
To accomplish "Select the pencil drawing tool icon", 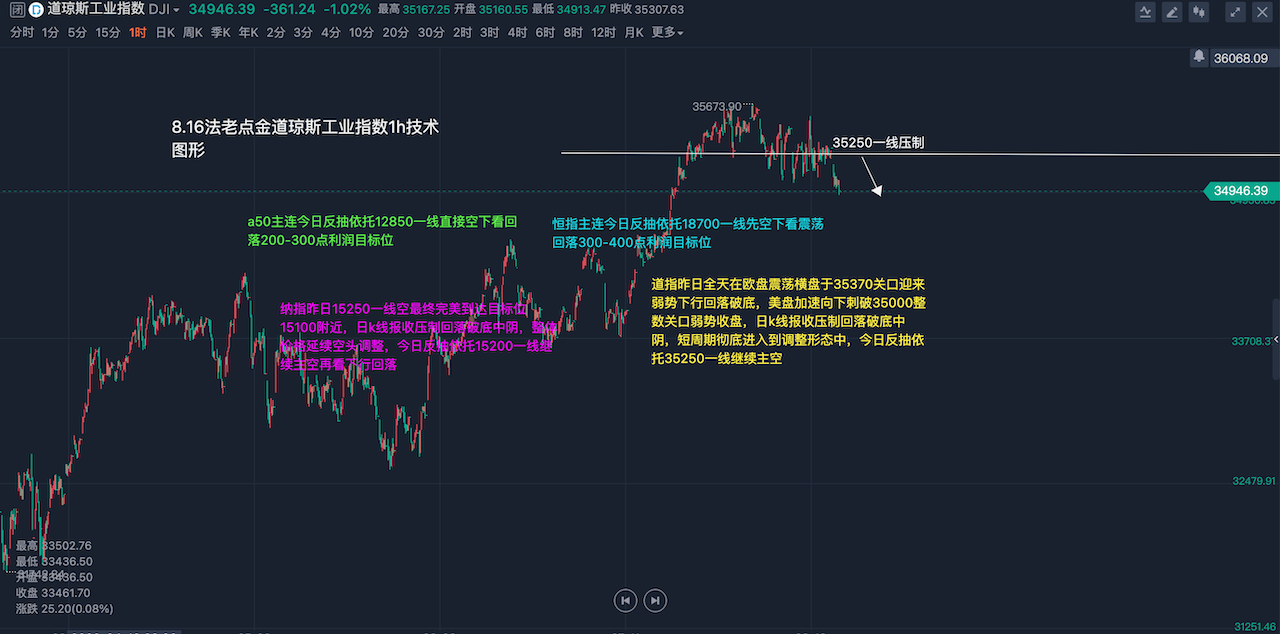I will (x=1171, y=13).
